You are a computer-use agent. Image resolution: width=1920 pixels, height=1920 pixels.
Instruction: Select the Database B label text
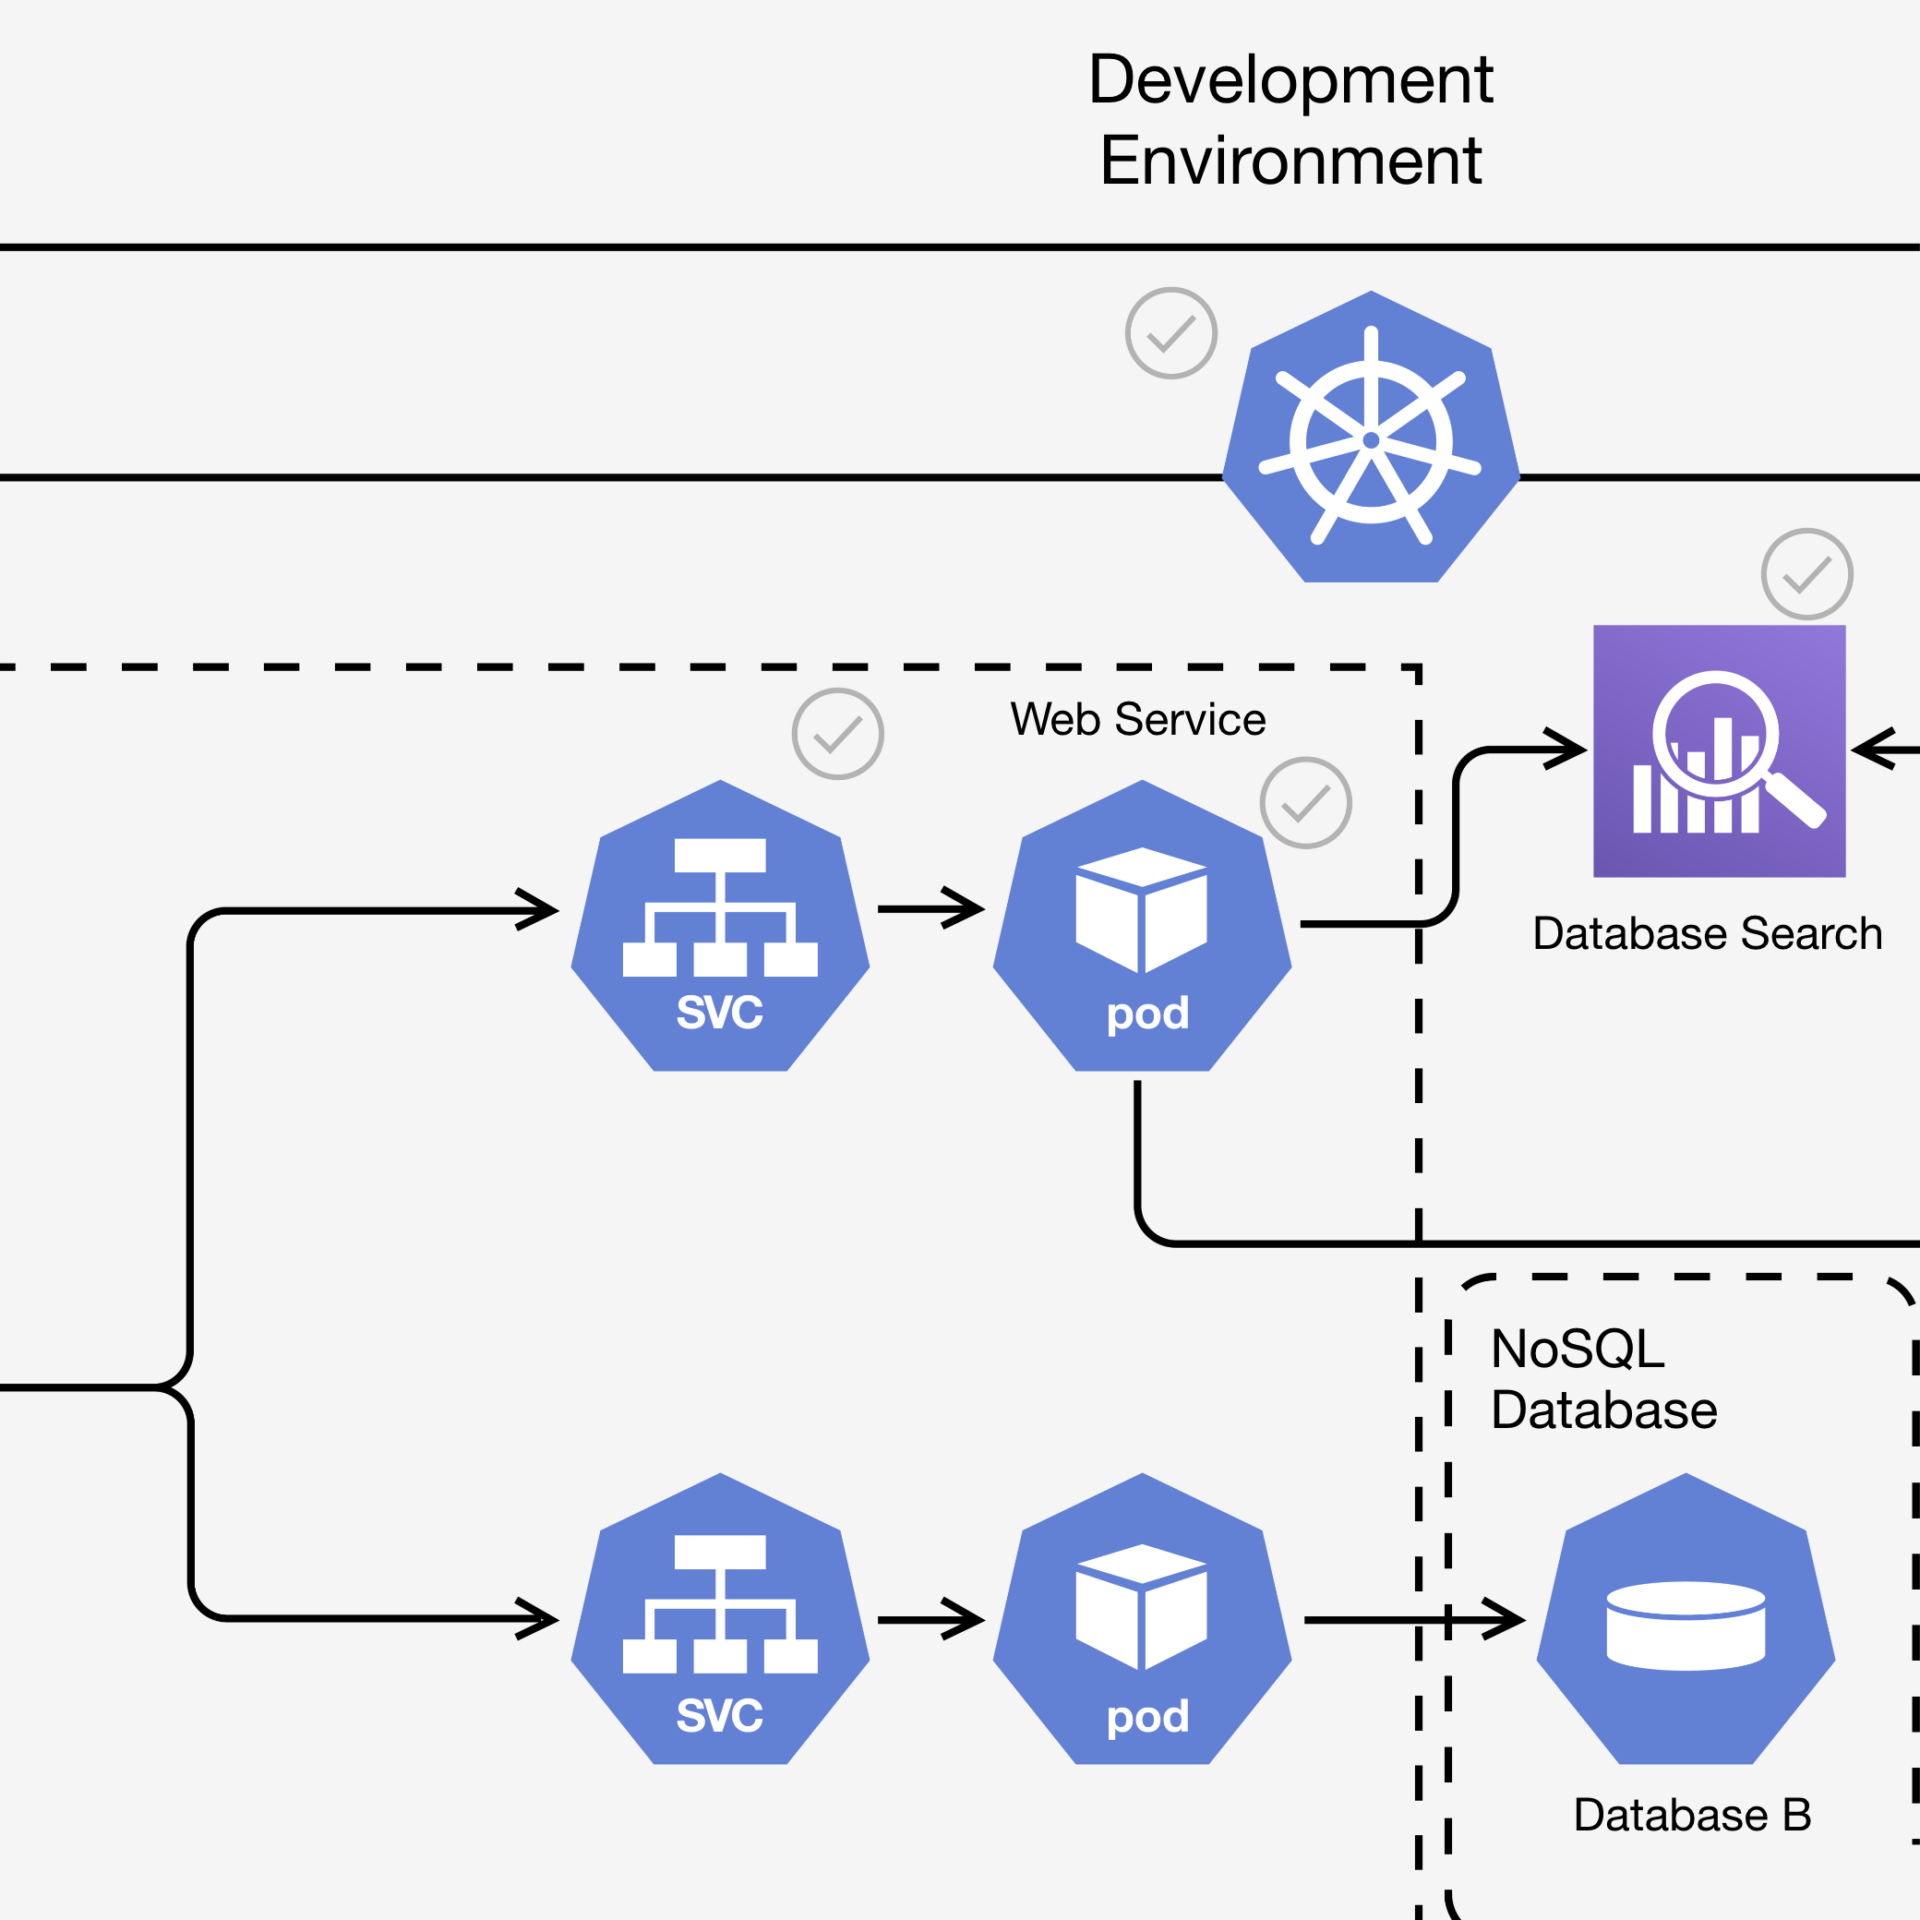[1692, 1815]
